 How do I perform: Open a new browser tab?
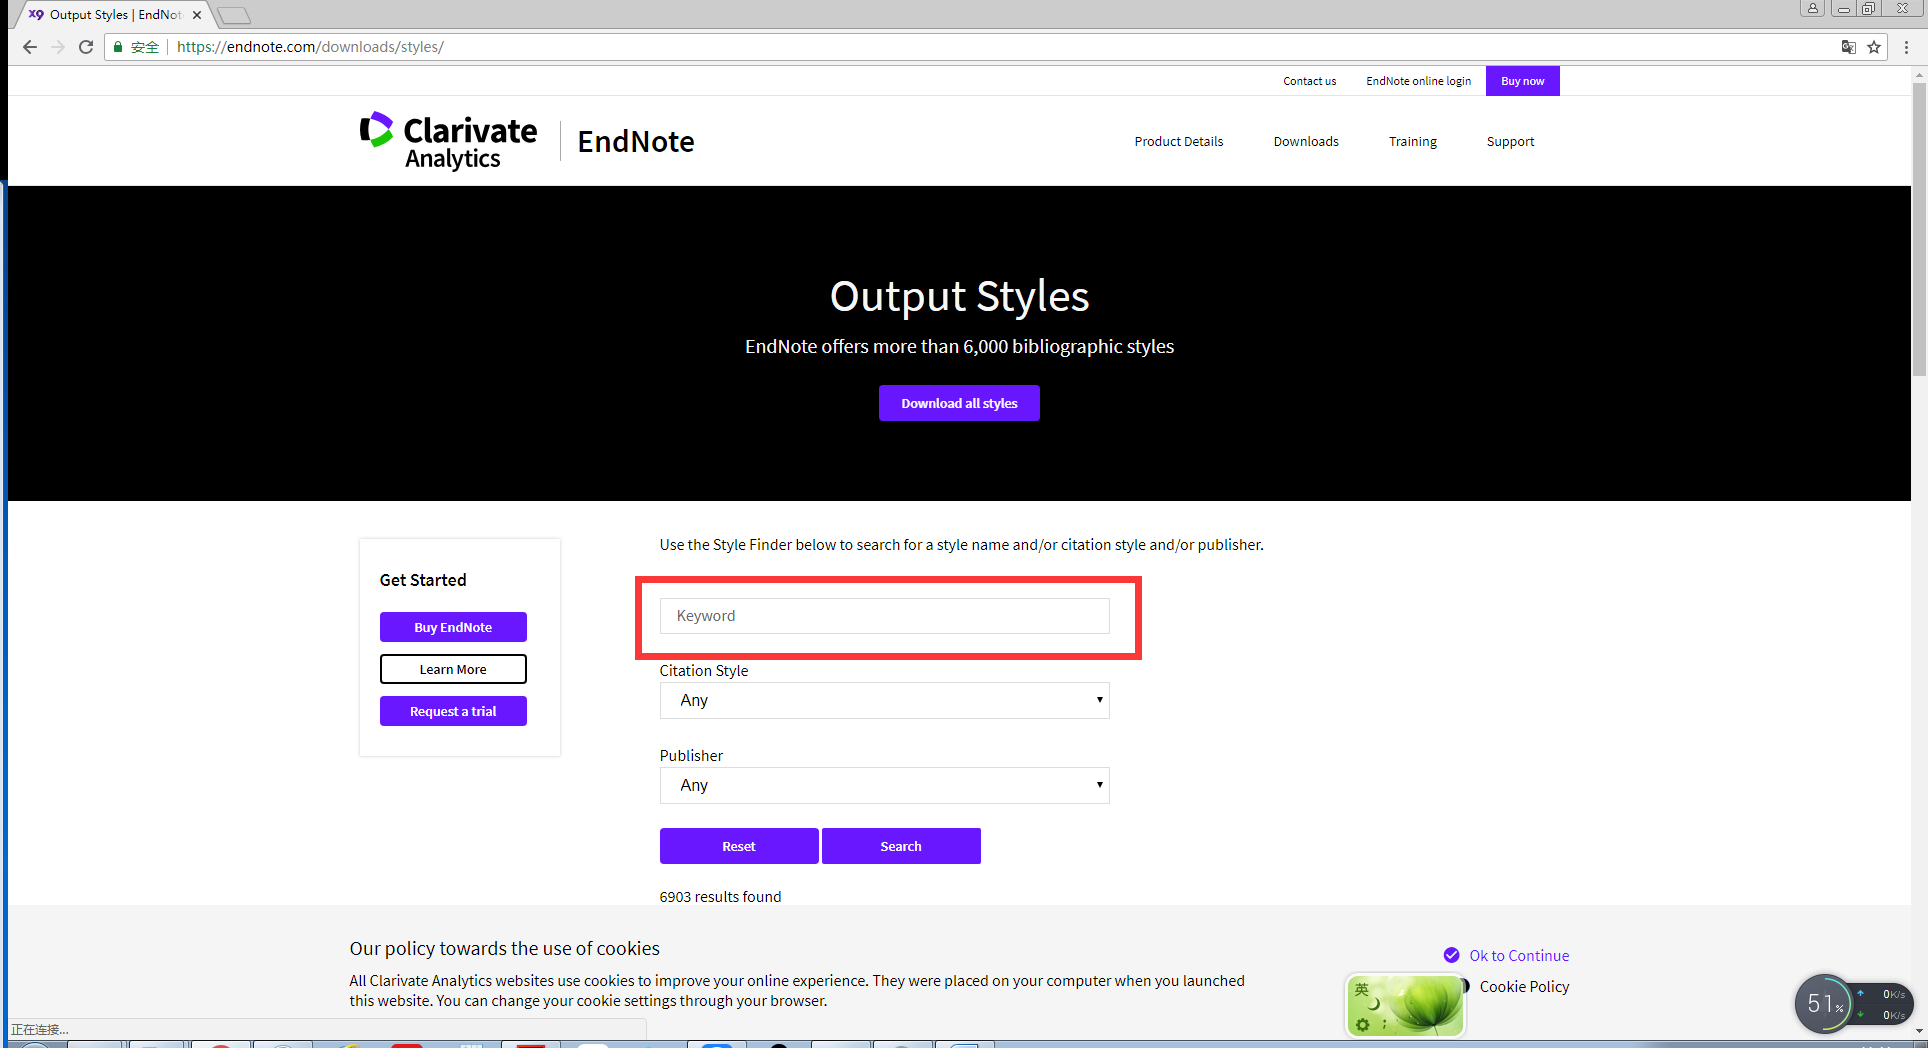point(234,15)
